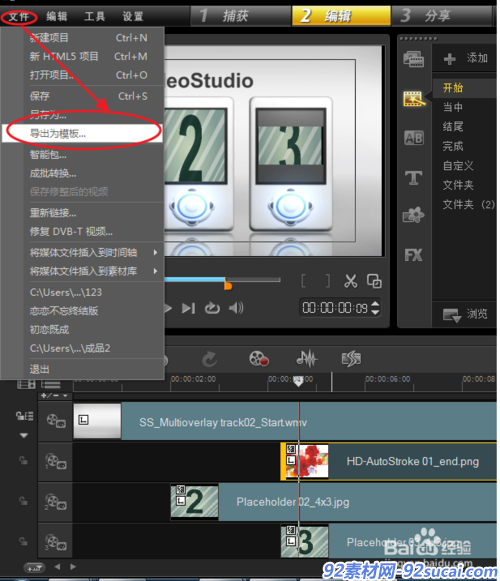Screen dimensions: 500x581
Task: Open the 编辑 menu in menu bar
Action: pyautogui.click(x=57, y=16)
